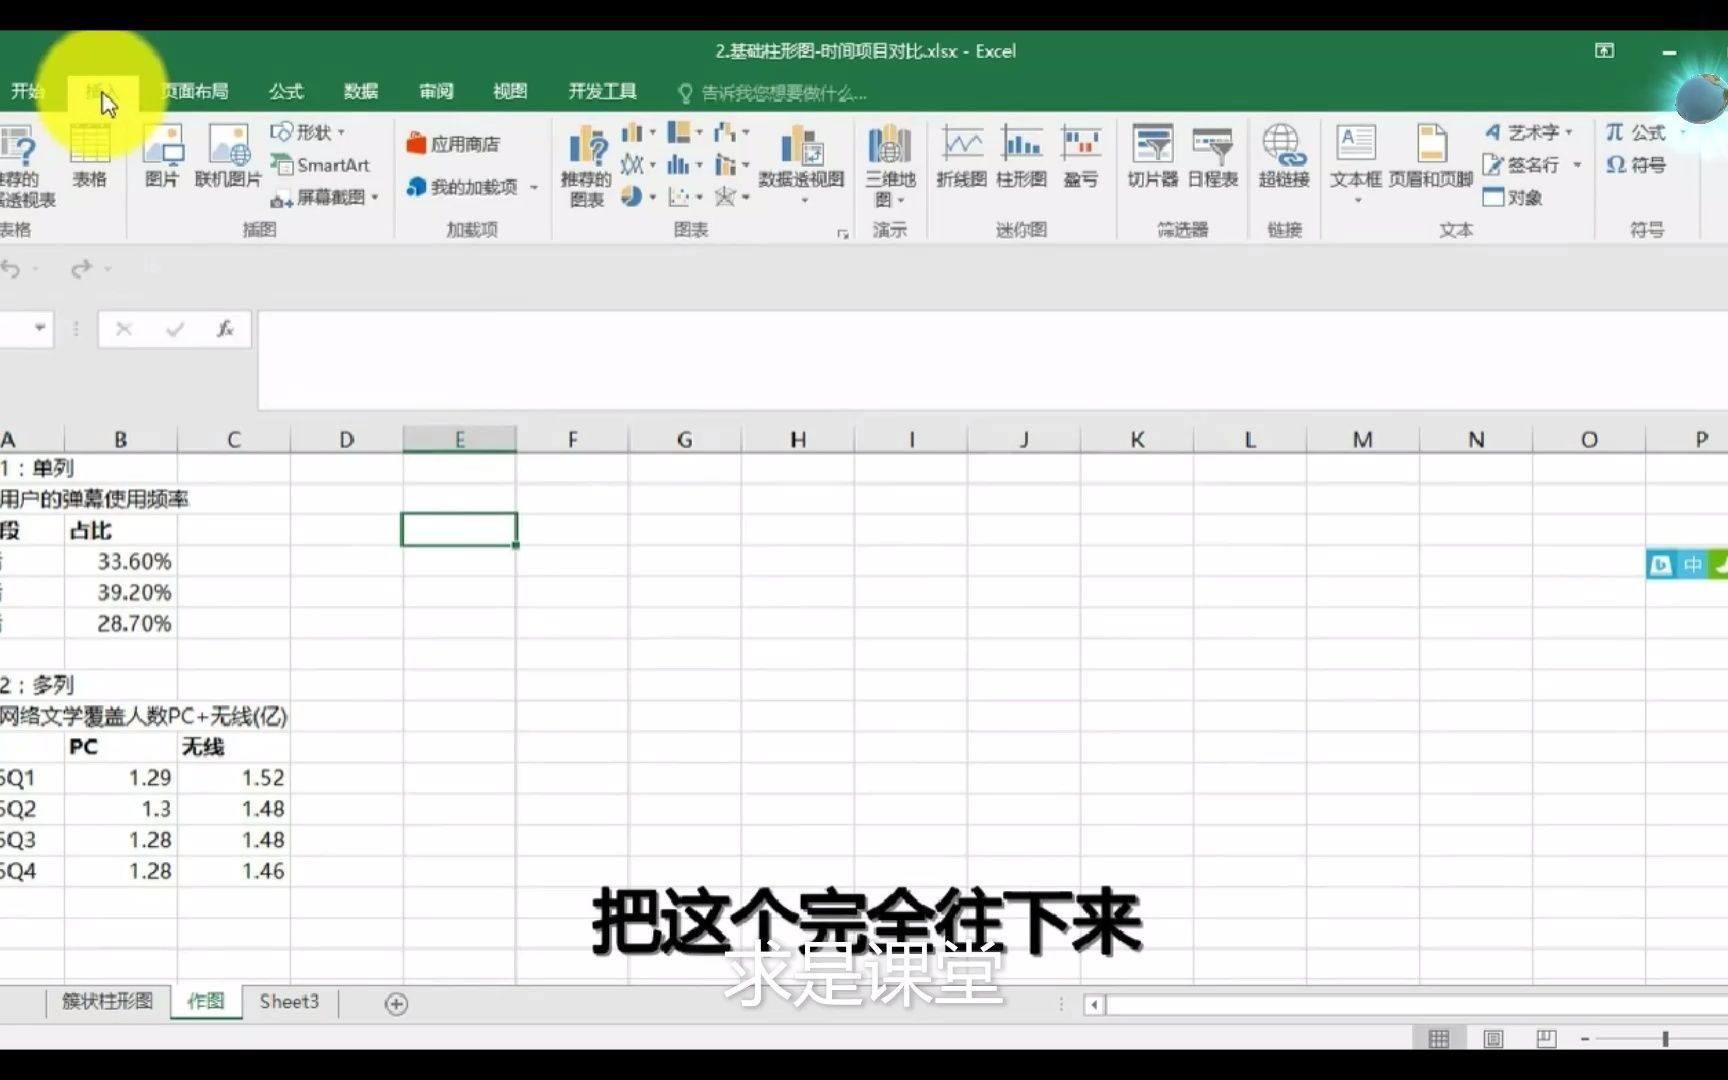Select column H header
The height and width of the screenshot is (1080, 1728).
pyautogui.click(x=798, y=439)
